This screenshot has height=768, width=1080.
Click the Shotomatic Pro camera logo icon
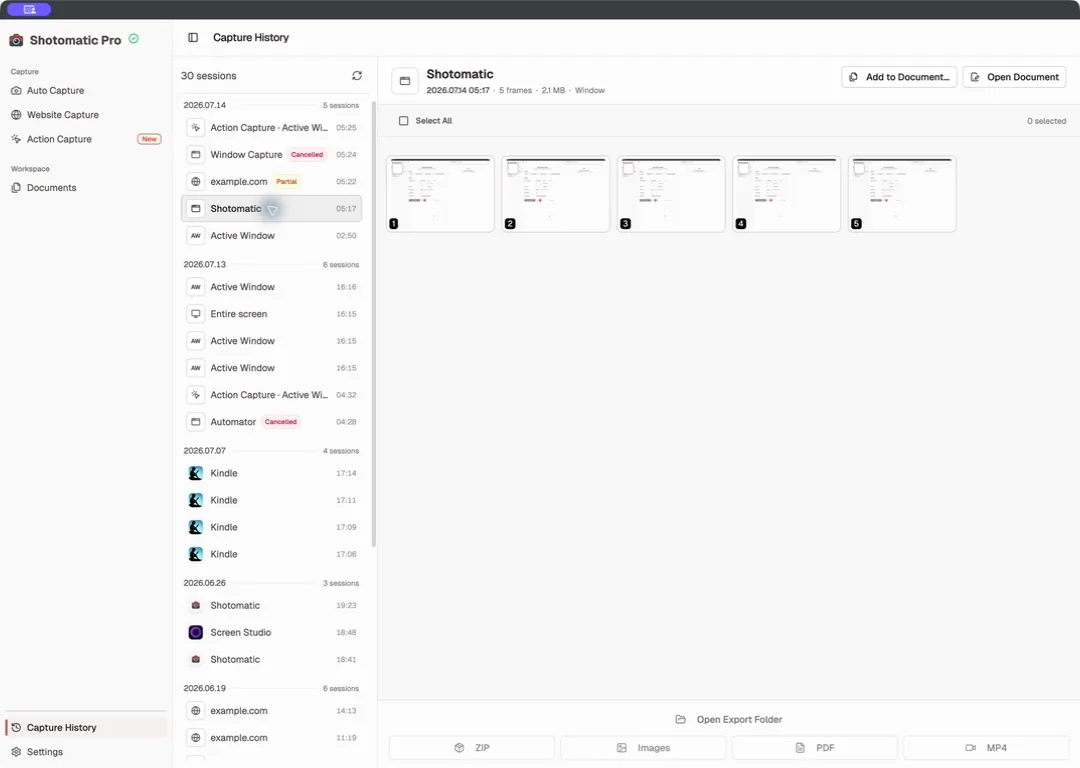coord(16,40)
